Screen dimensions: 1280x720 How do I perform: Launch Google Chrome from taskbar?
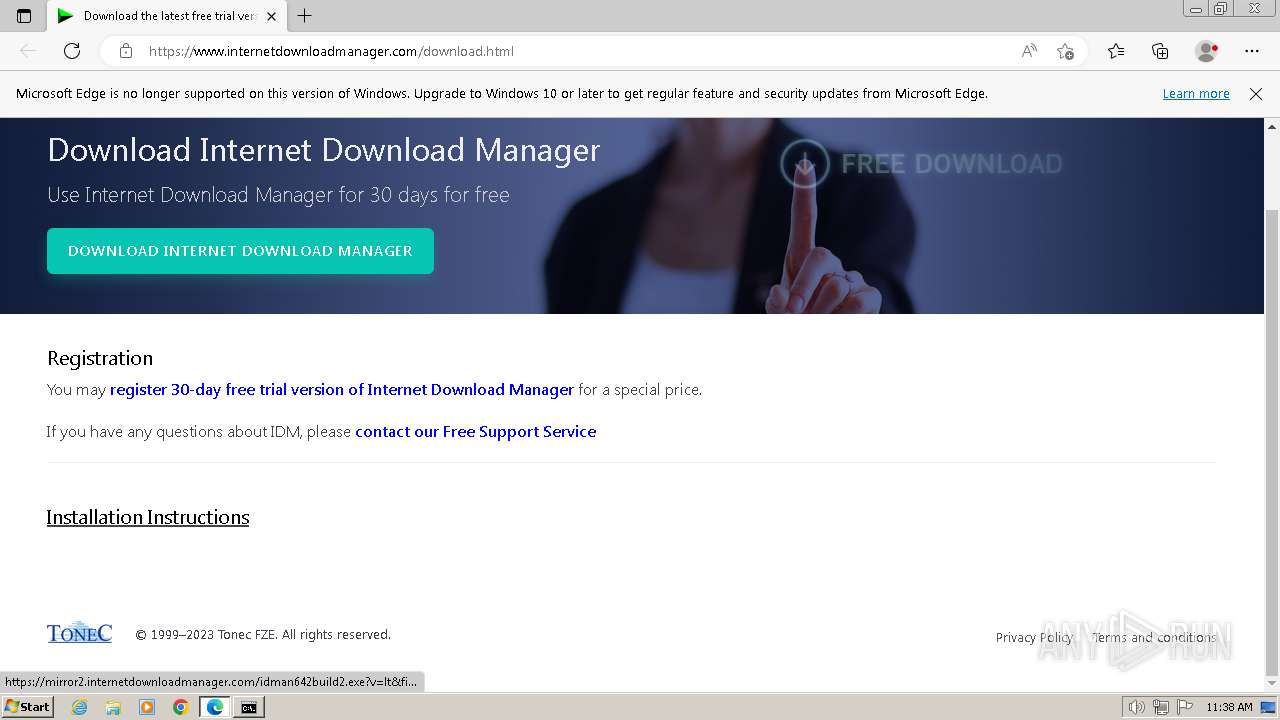coord(180,707)
